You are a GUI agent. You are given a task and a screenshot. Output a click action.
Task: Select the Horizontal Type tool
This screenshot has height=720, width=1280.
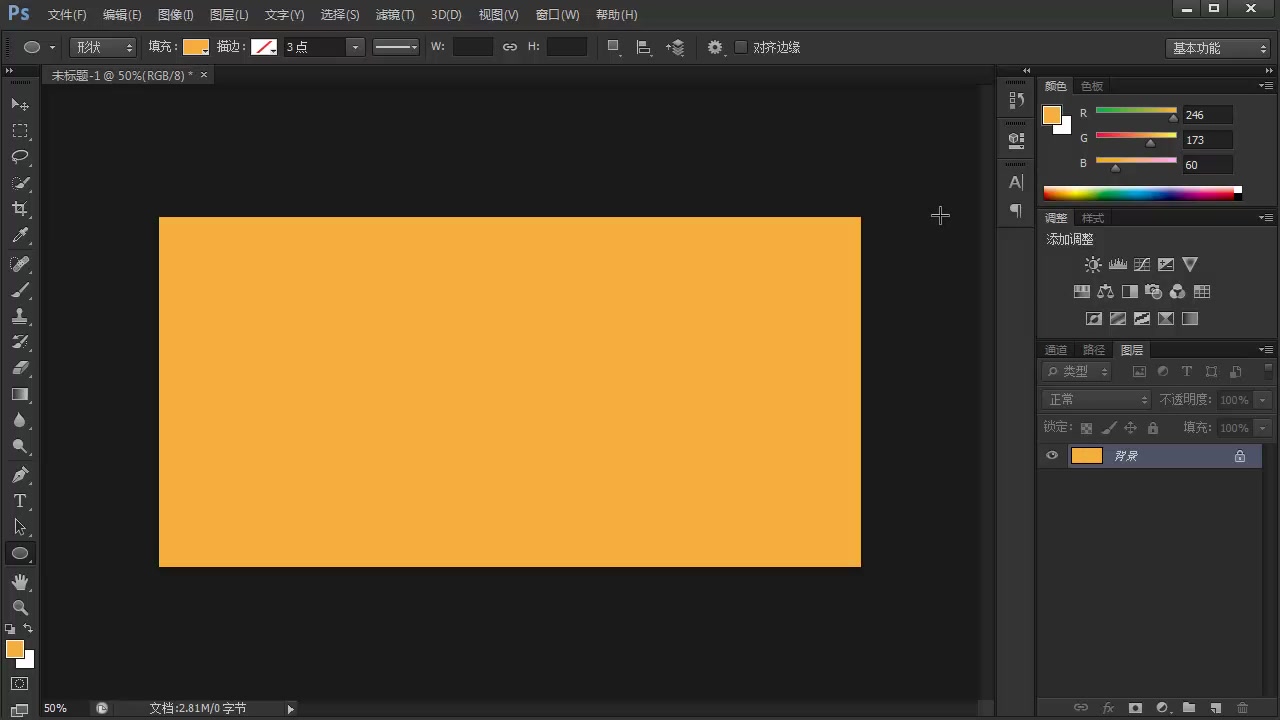[x=20, y=501]
